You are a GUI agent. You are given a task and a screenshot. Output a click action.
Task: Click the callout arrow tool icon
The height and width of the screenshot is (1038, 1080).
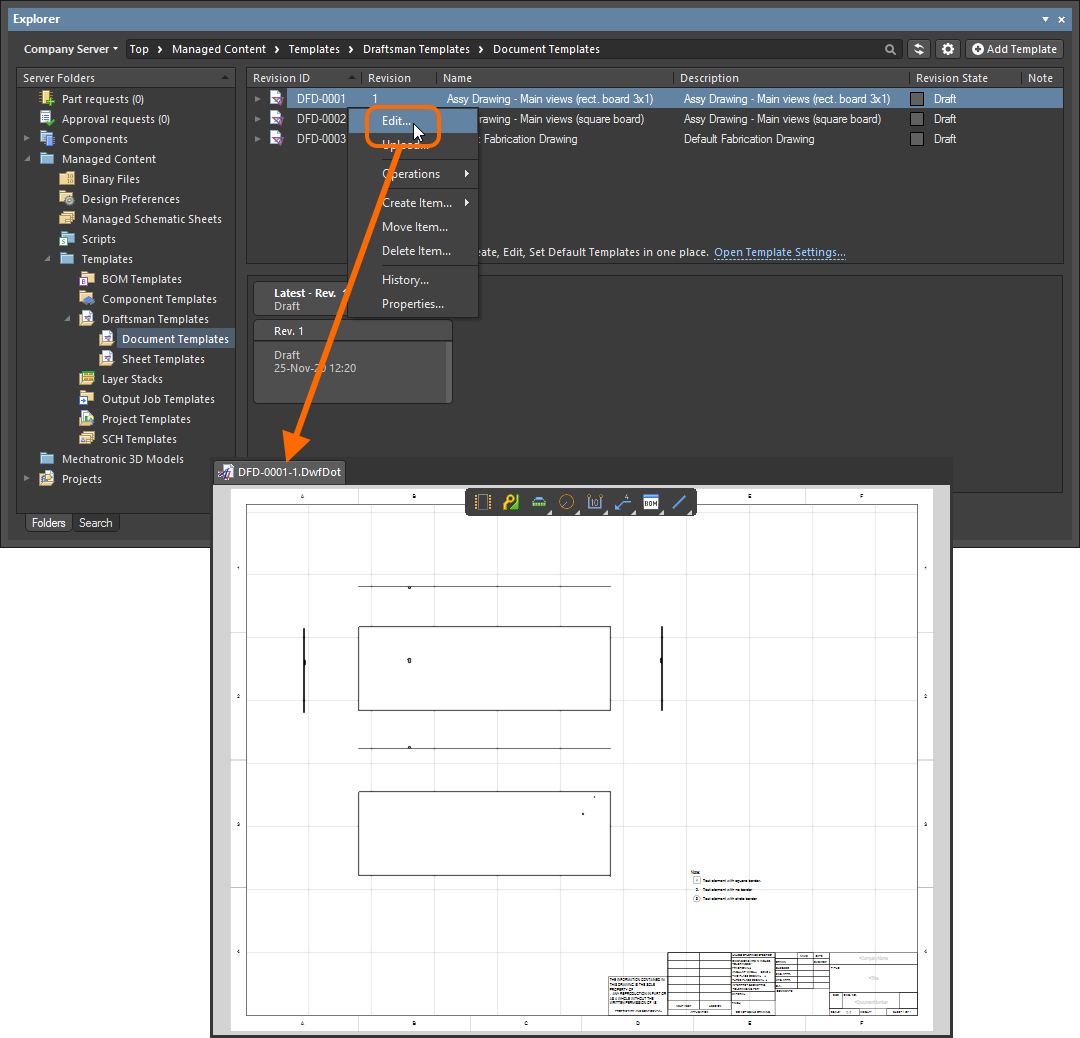click(623, 503)
